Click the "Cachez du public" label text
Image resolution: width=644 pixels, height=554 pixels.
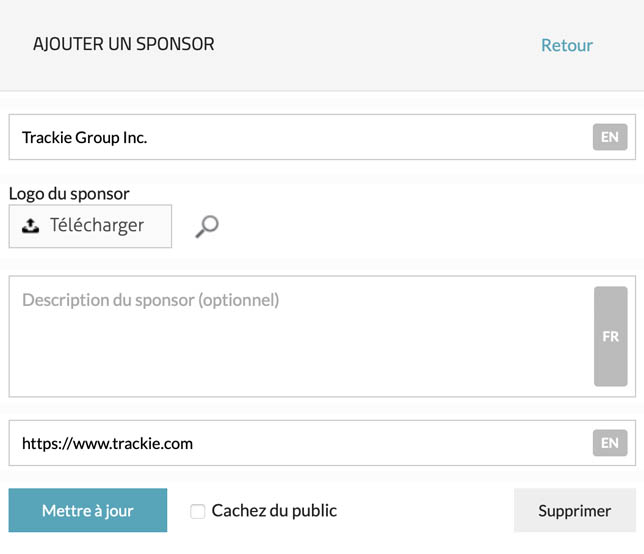click(274, 511)
